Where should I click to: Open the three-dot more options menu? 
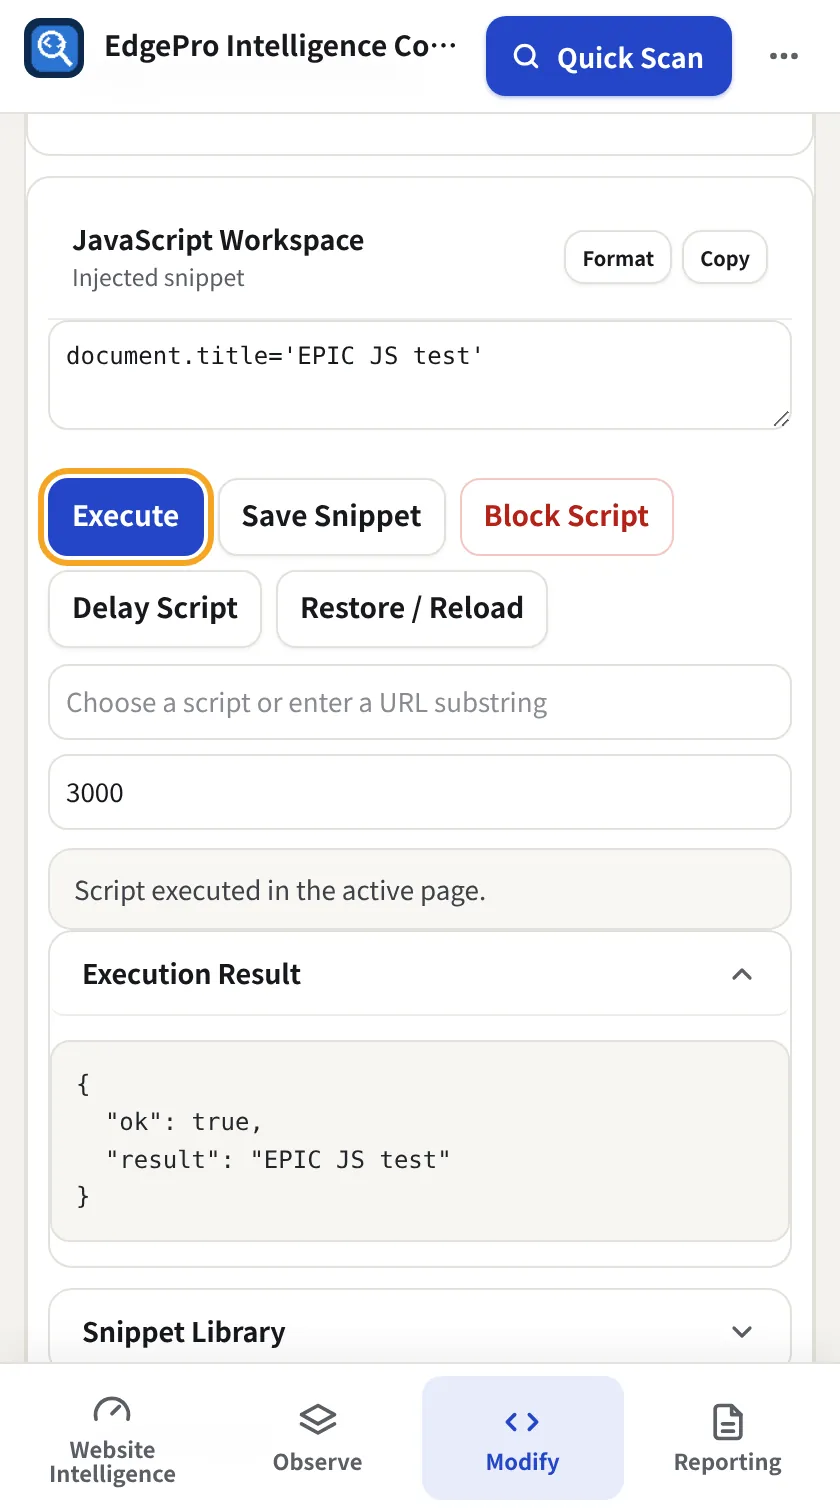784,57
